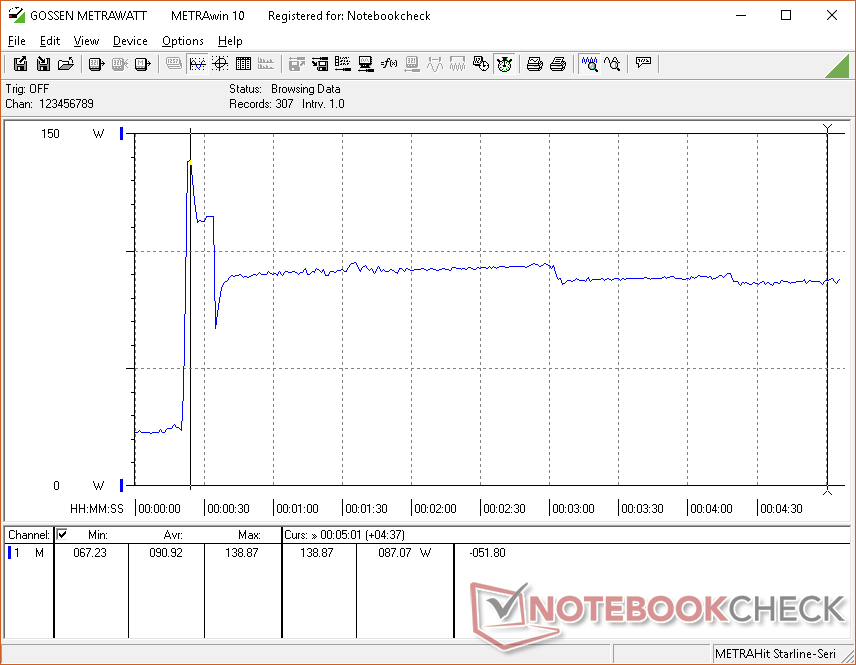The height and width of the screenshot is (665, 856).
Task: Click the arrow-into-disk storage settings icon
Action: tap(320, 64)
